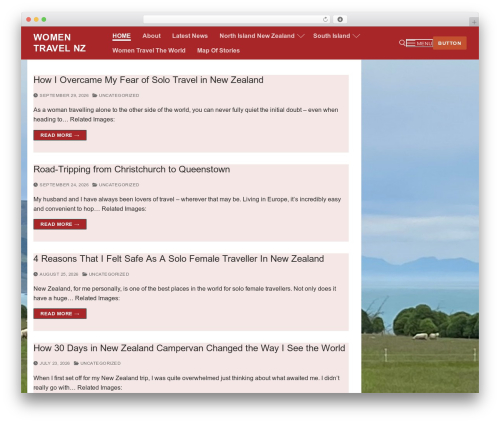500x423 pixels.
Task: Open Uncategorized category on Solo Travel post
Action: coord(119,95)
